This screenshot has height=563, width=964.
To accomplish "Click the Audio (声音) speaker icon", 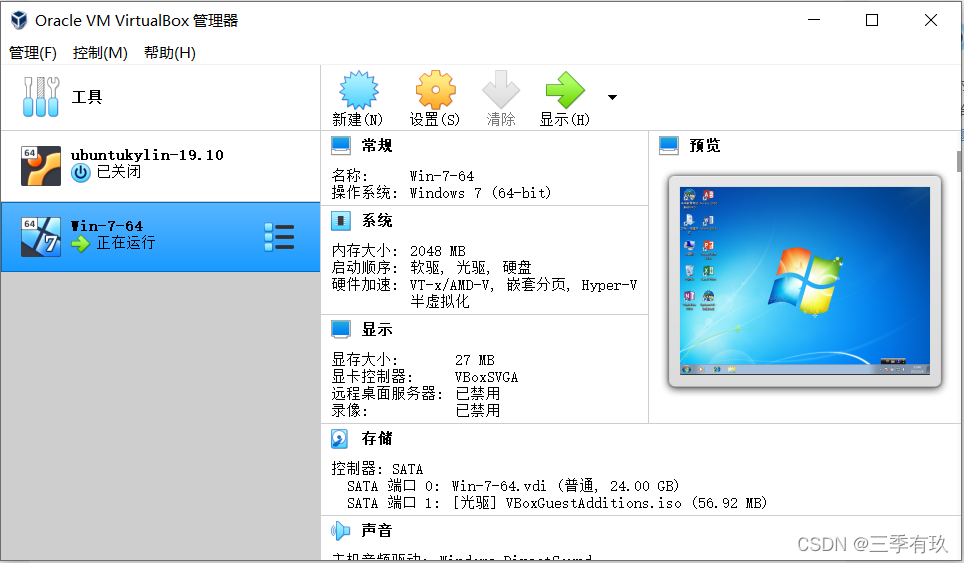I will tap(340, 530).
